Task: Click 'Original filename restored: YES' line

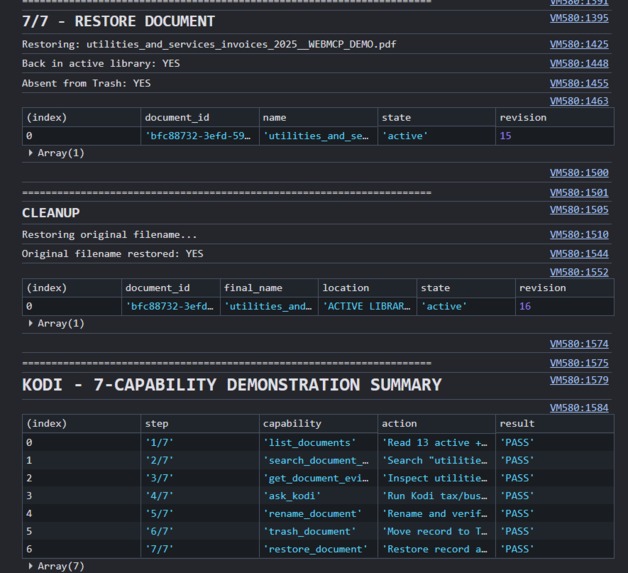Action: click(112, 254)
